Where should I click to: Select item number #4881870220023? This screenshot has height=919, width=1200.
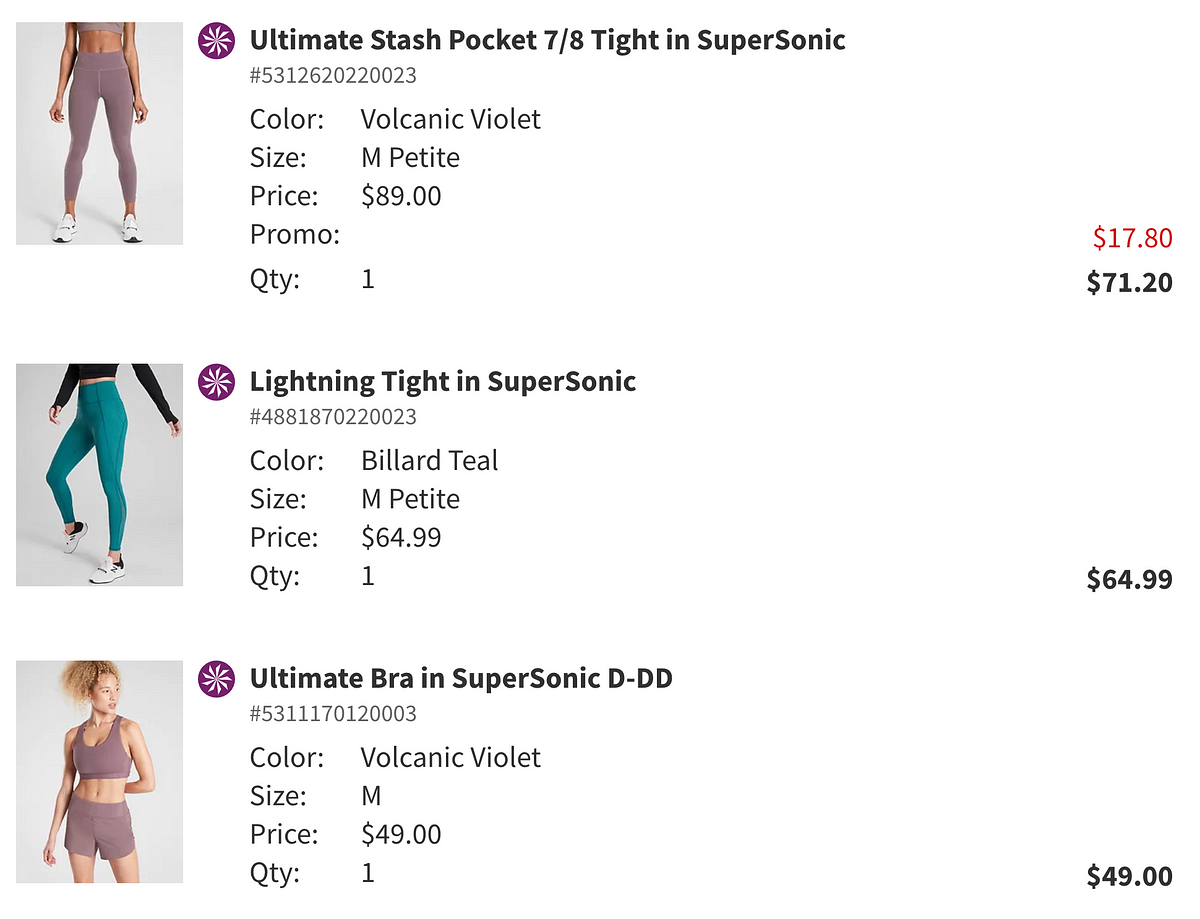pos(333,417)
